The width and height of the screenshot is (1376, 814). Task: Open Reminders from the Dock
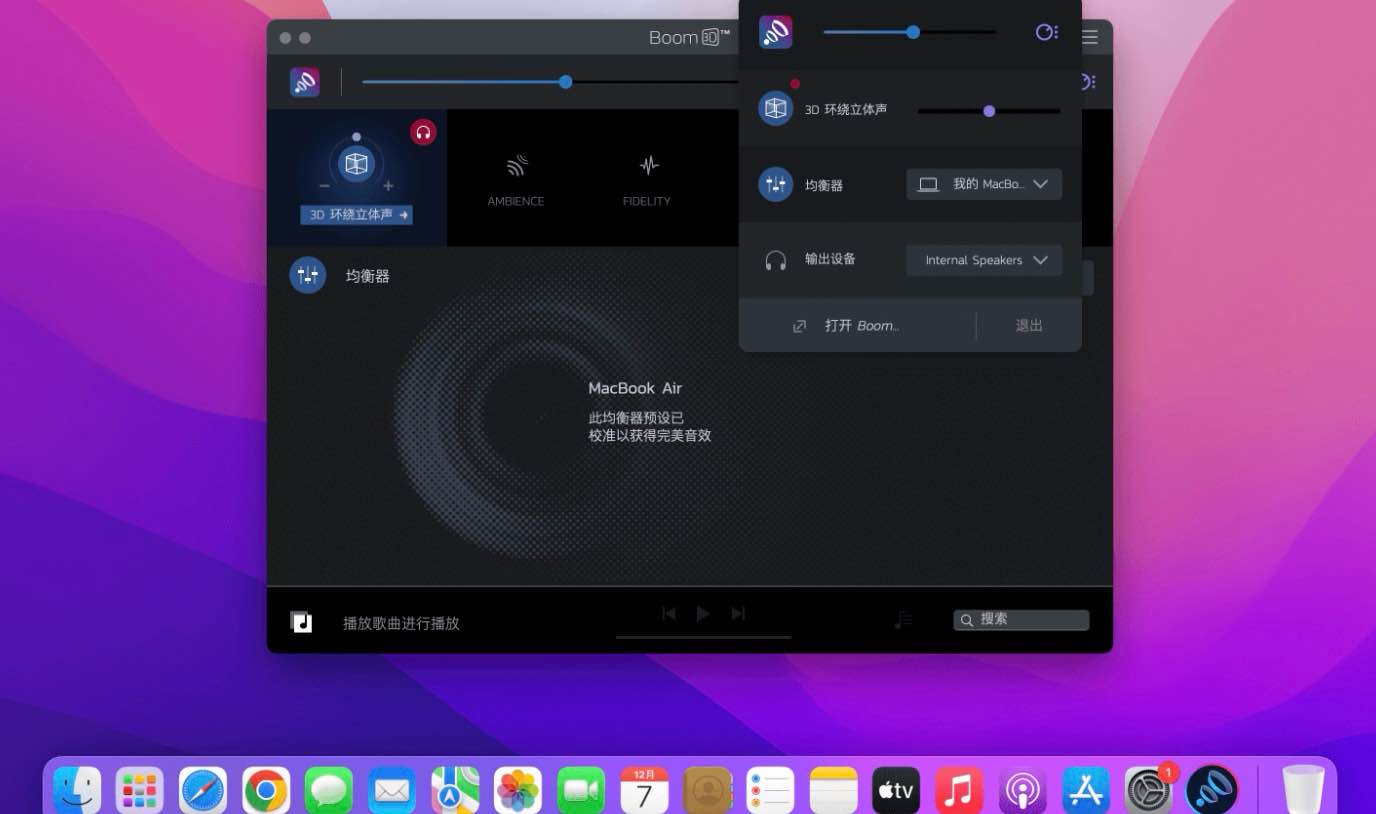[x=770, y=791]
